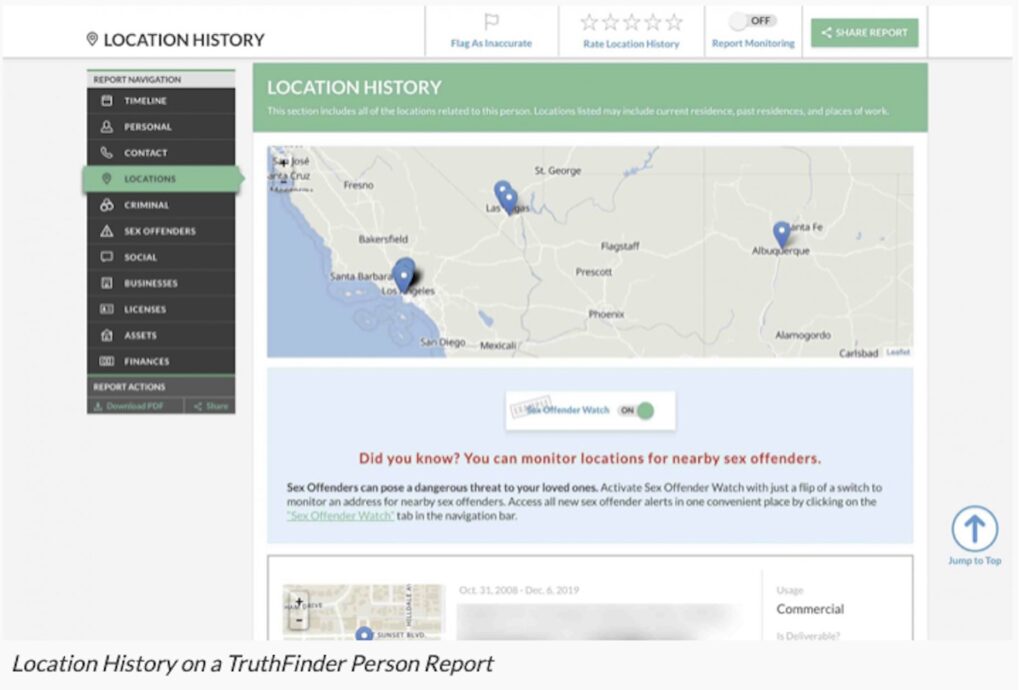1024x690 pixels.
Task: Rate location history with fifth star
Action: 674,23
